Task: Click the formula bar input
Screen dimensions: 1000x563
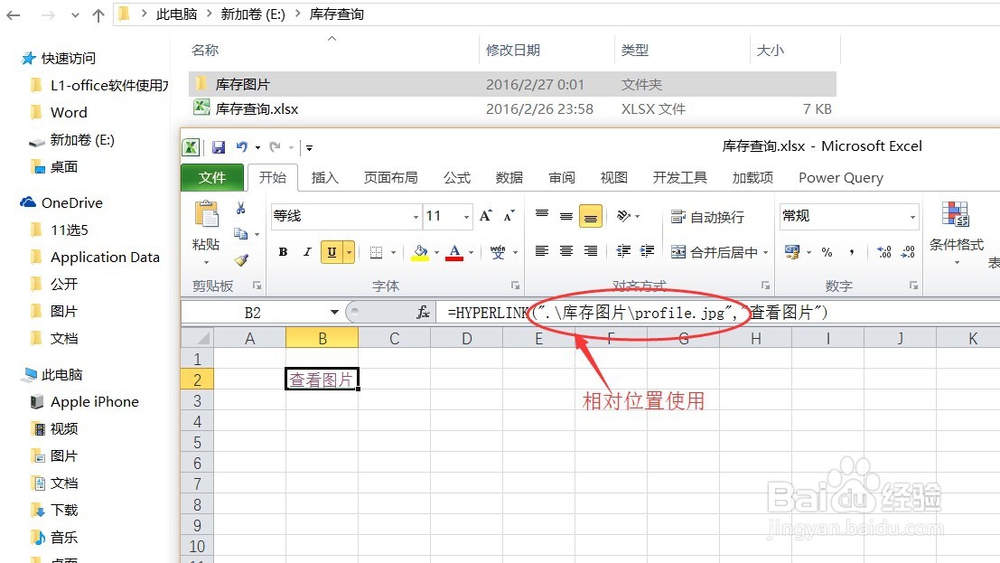Action: pos(717,312)
